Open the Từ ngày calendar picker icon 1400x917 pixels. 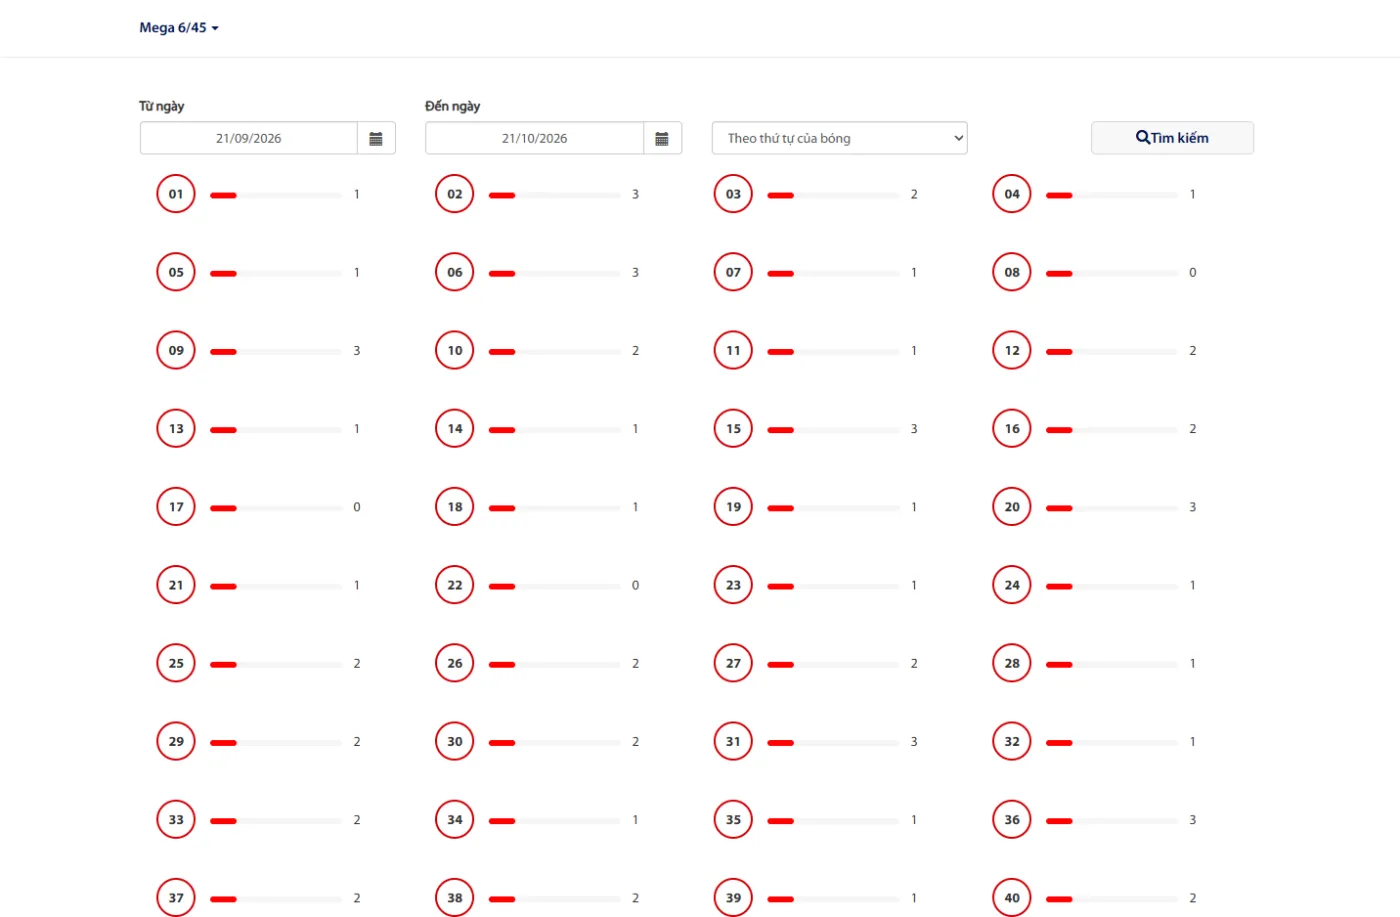[376, 138]
